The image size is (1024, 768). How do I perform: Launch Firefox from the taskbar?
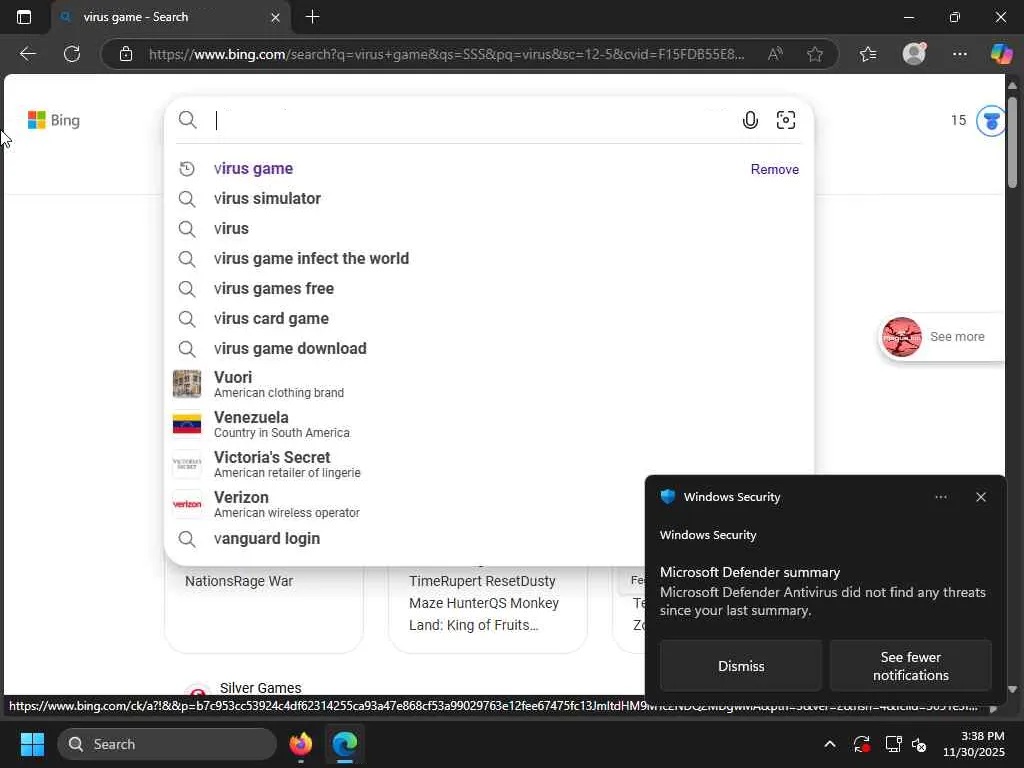(300, 744)
